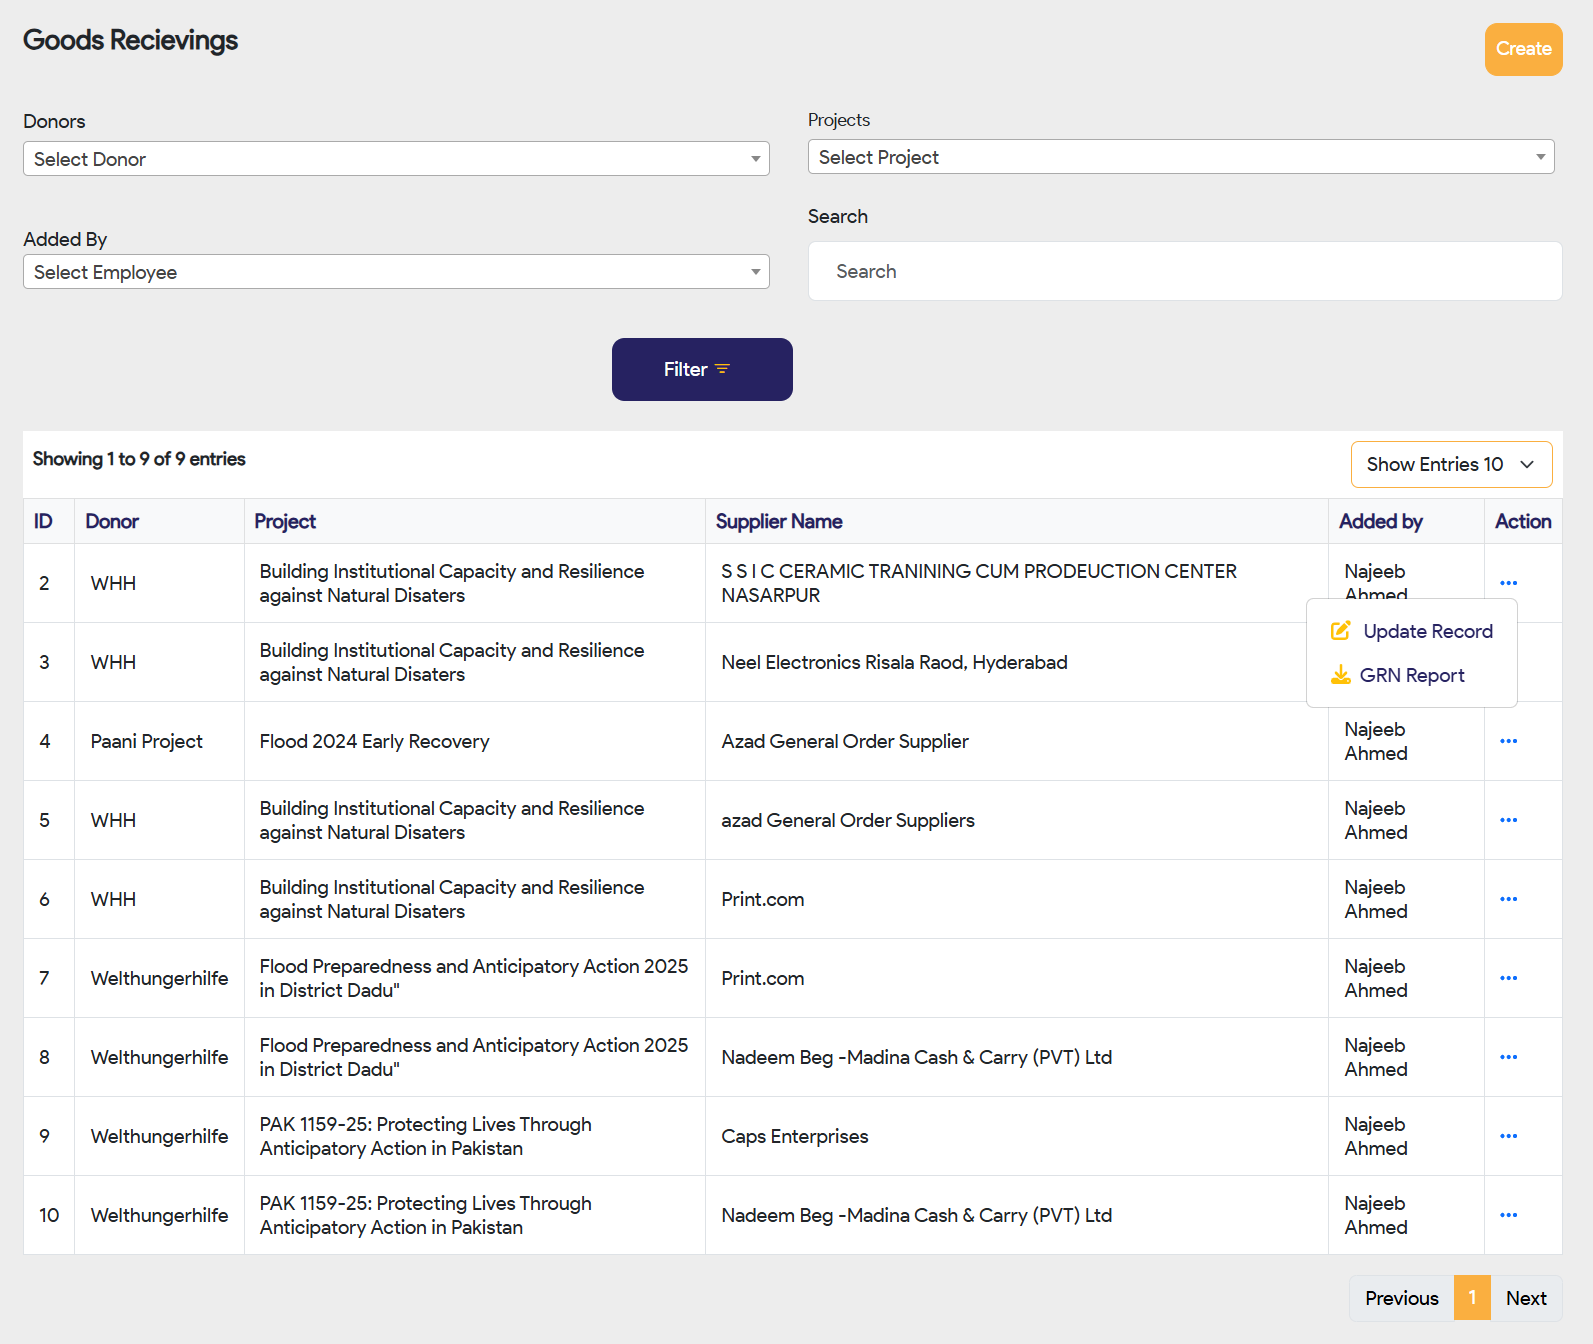Change the Show Entries 10 dropdown
The image size is (1593, 1344).
[1450, 465]
